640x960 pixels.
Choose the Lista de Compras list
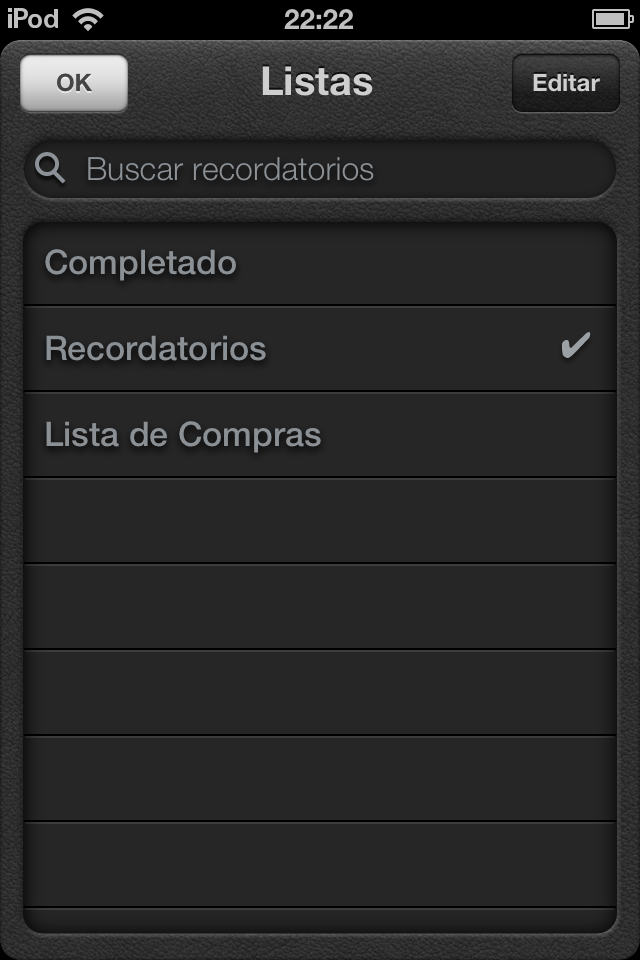tap(320, 435)
